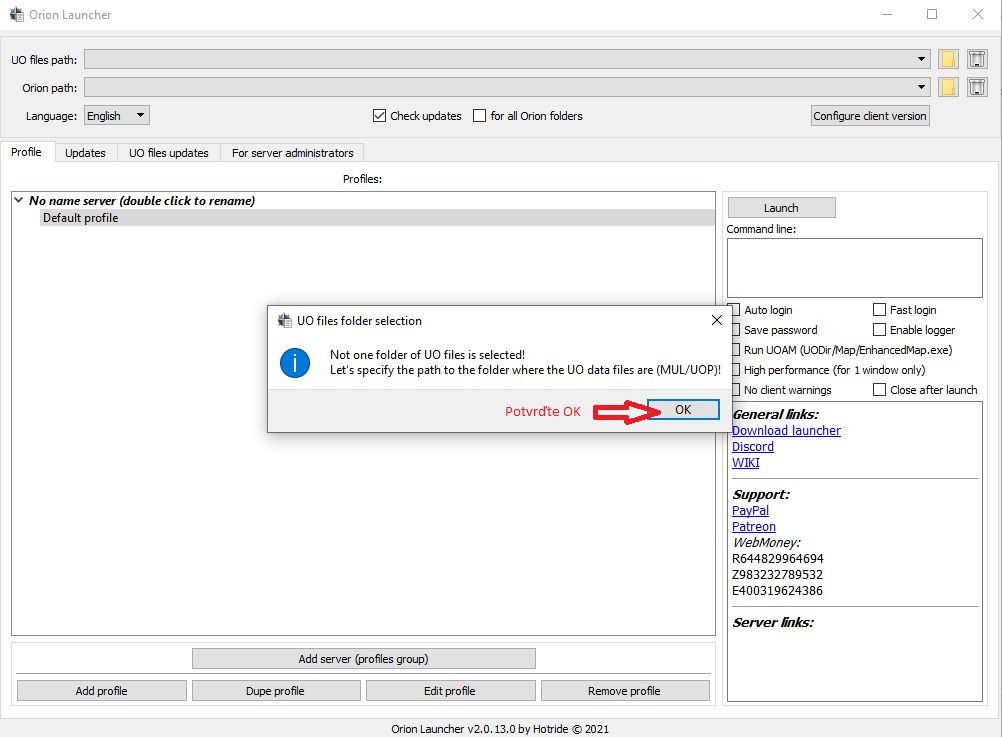Screen dimensions: 1002x737
Task: Click Add profile button
Action: tap(102, 691)
